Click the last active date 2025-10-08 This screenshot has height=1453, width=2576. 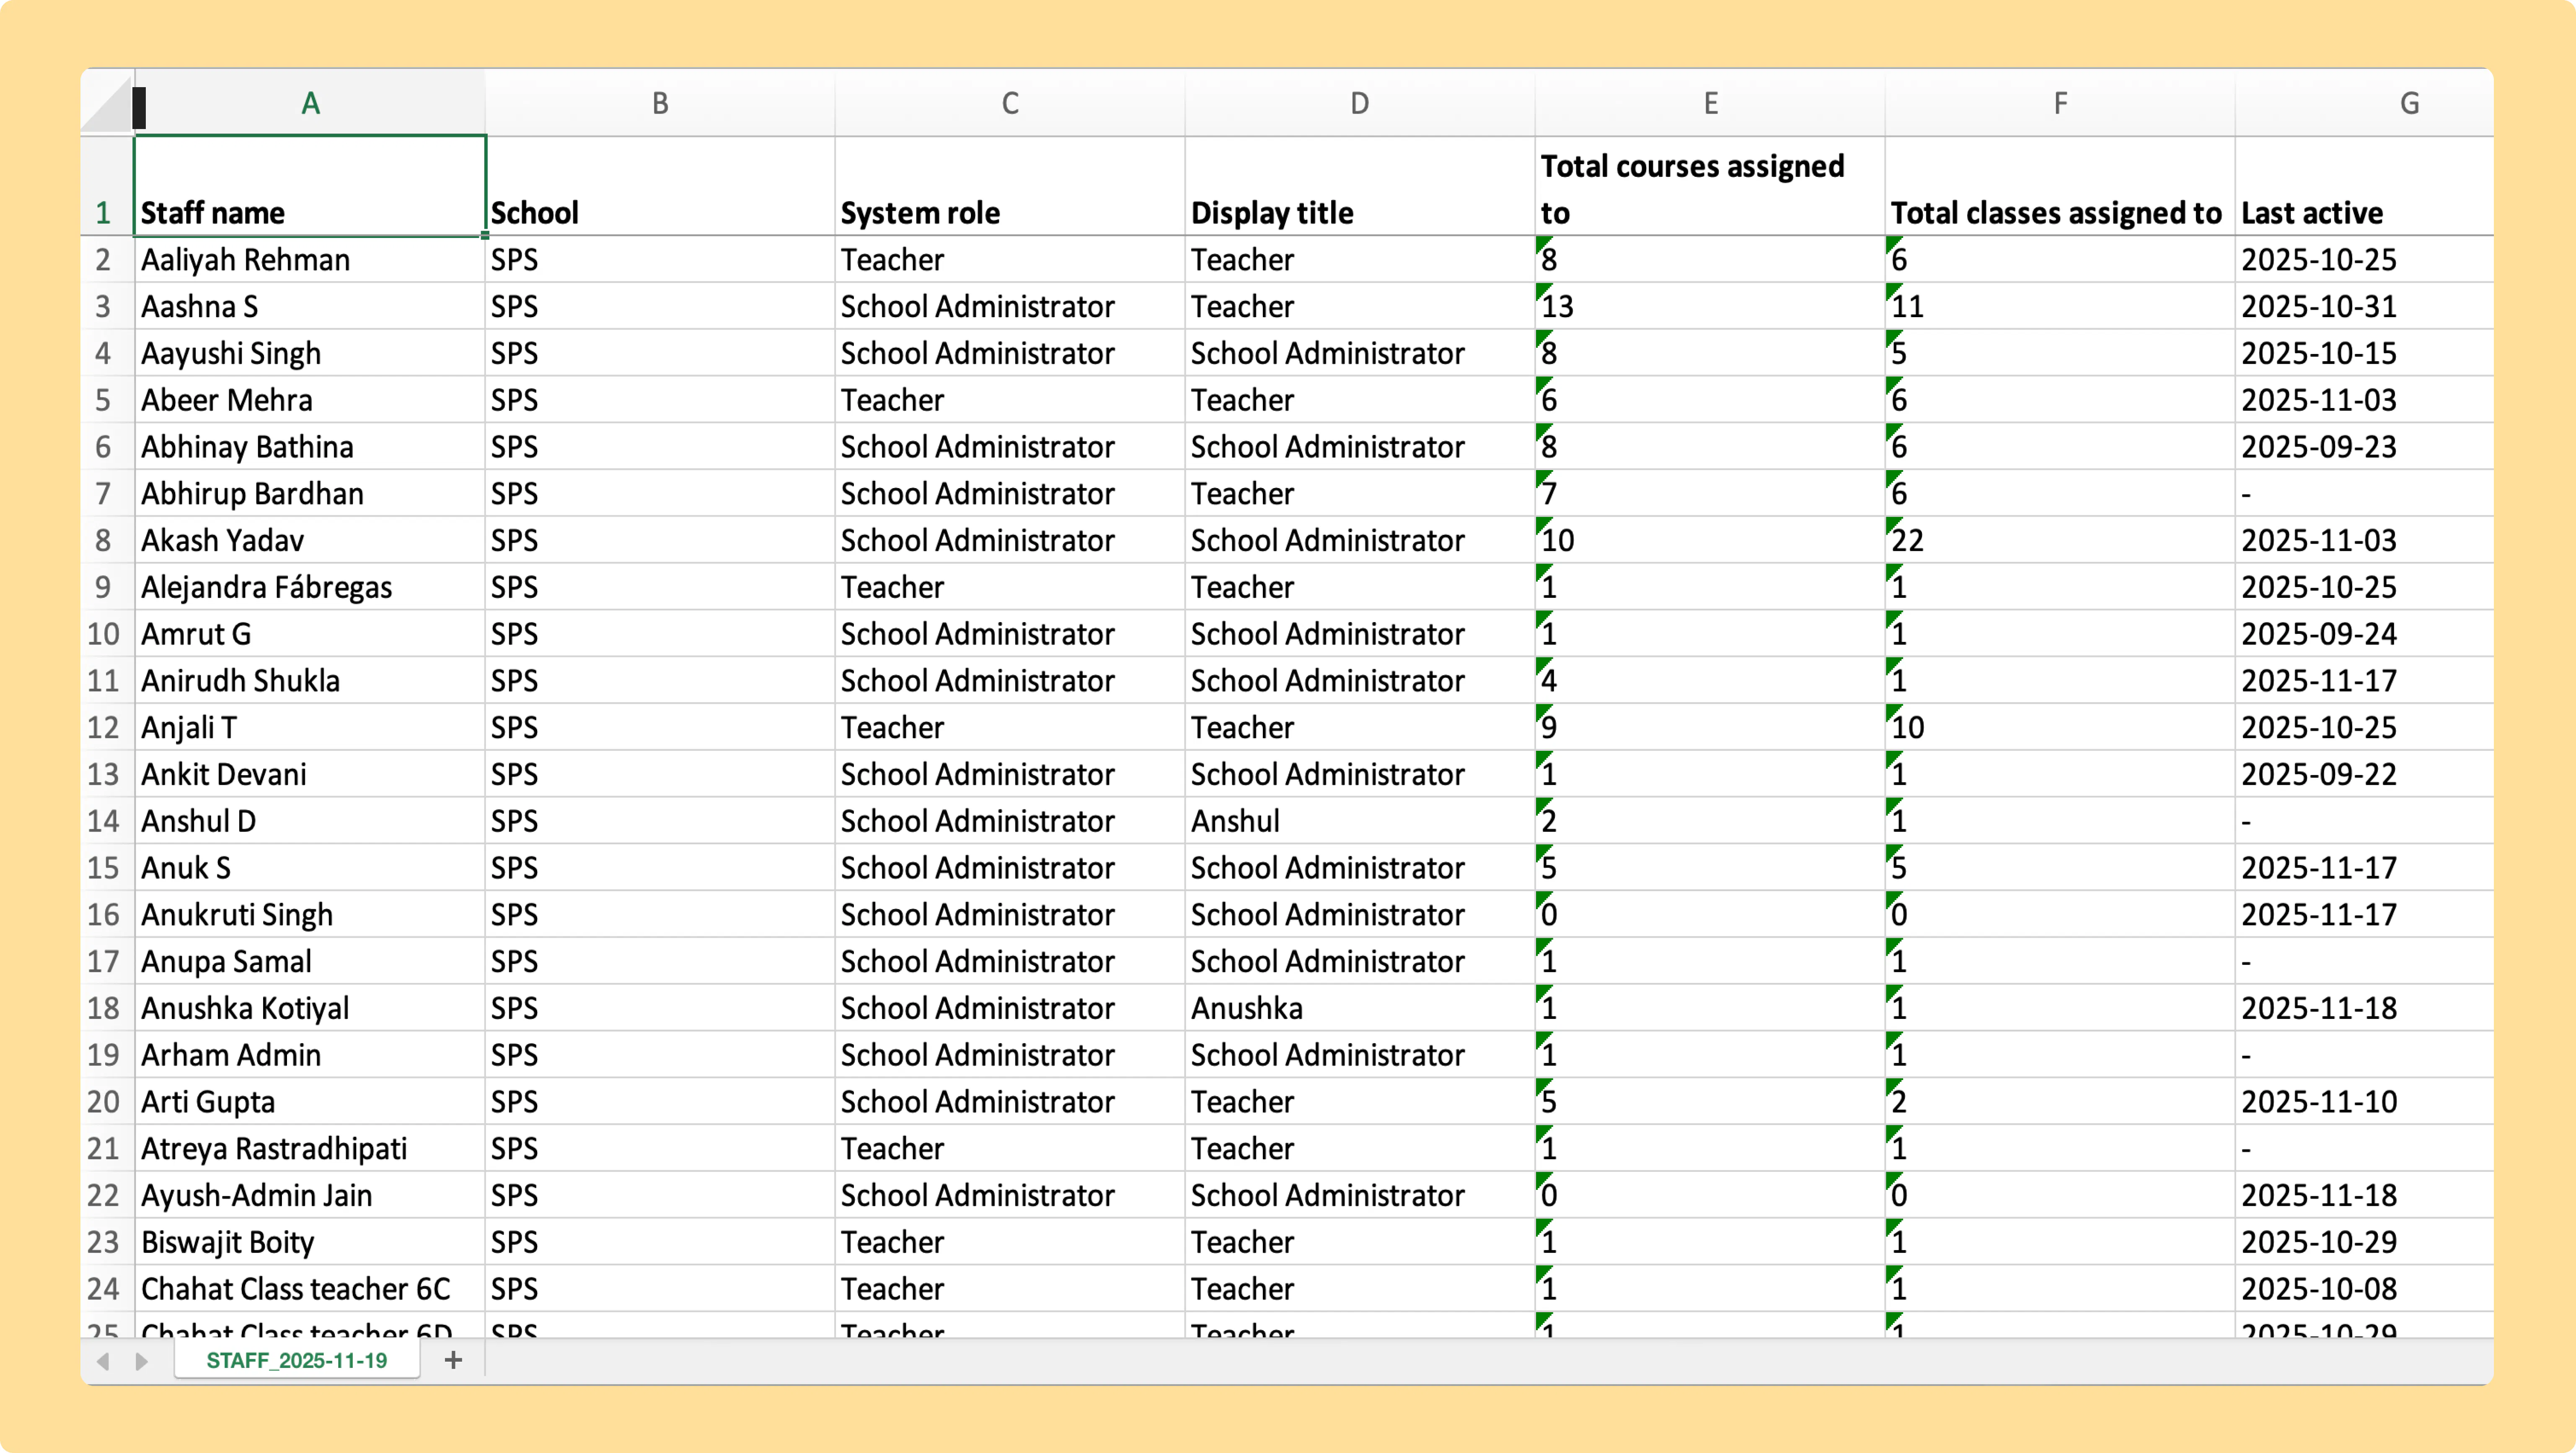coord(2365,1288)
